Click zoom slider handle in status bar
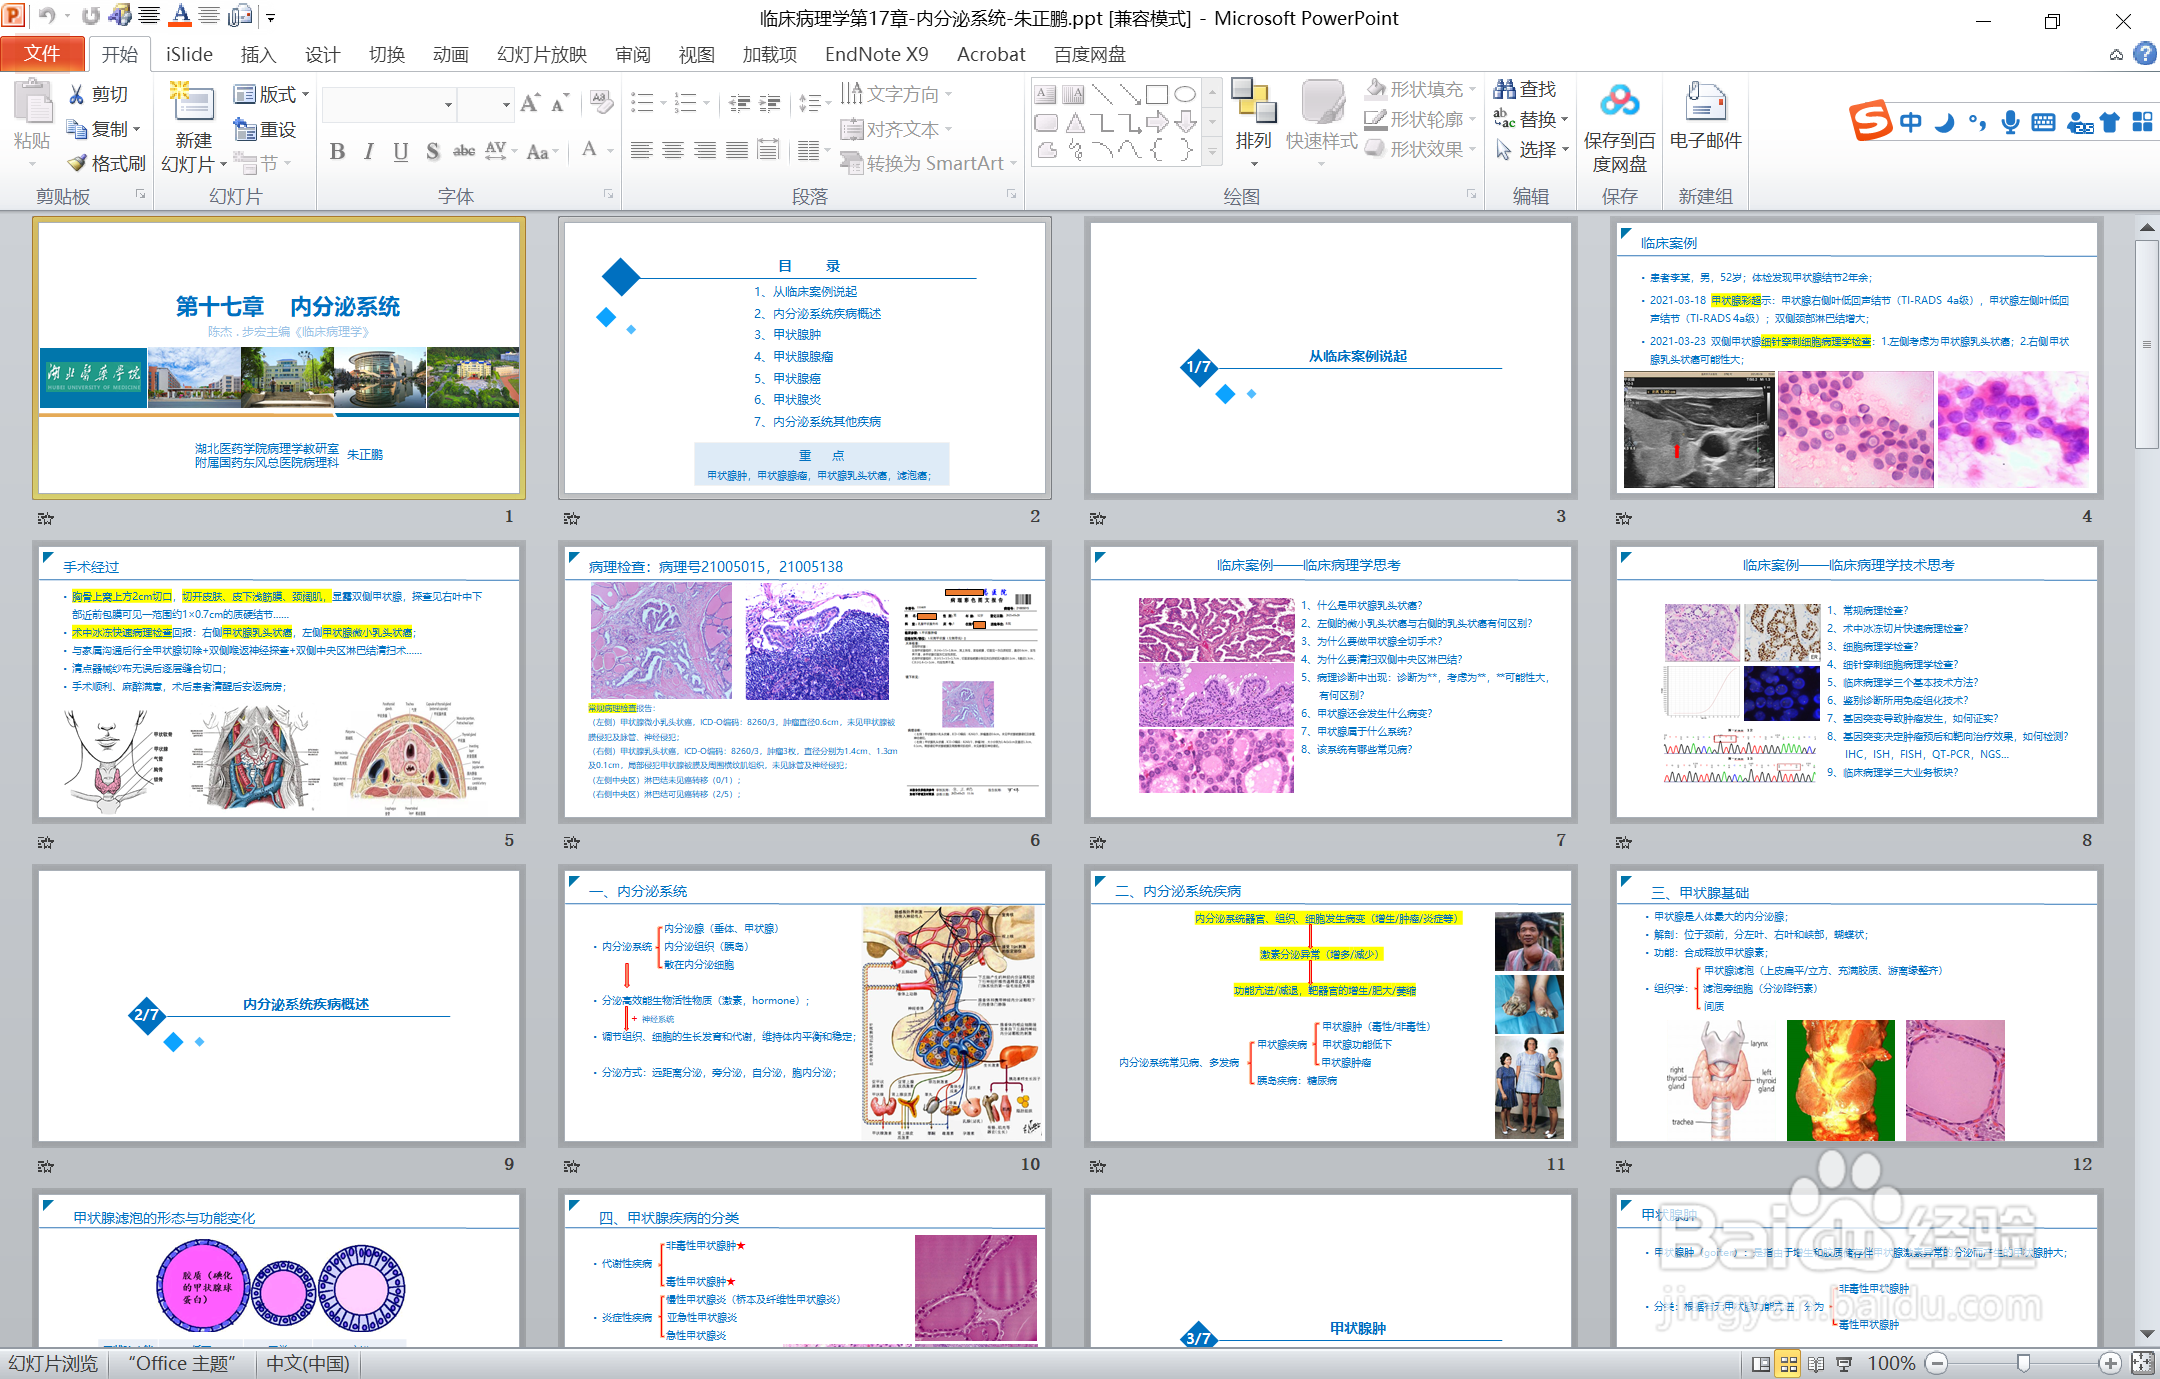The width and height of the screenshot is (2160, 1379). [2024, 1364]
